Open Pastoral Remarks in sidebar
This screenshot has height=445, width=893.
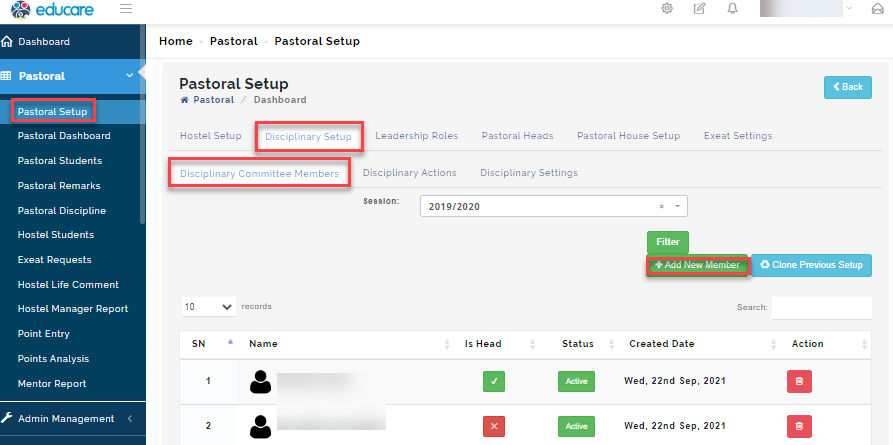[x=59, y=186]
